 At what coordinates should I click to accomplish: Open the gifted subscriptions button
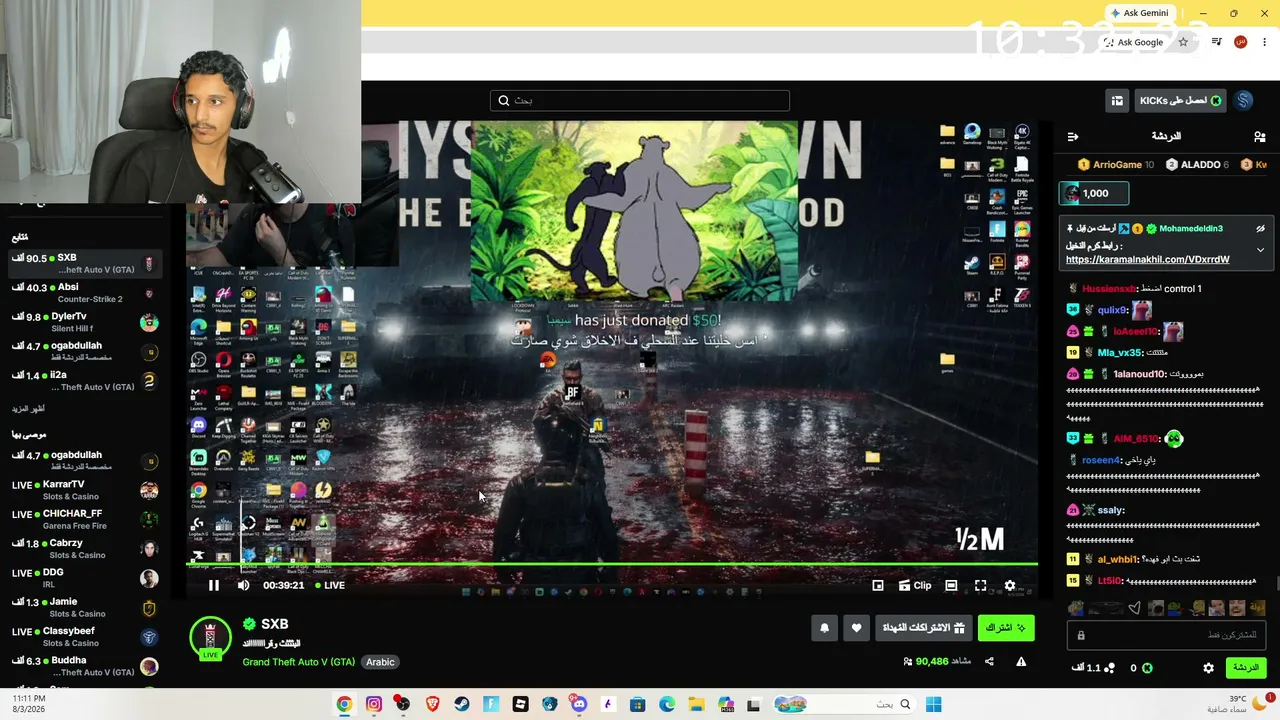point(923,628)
